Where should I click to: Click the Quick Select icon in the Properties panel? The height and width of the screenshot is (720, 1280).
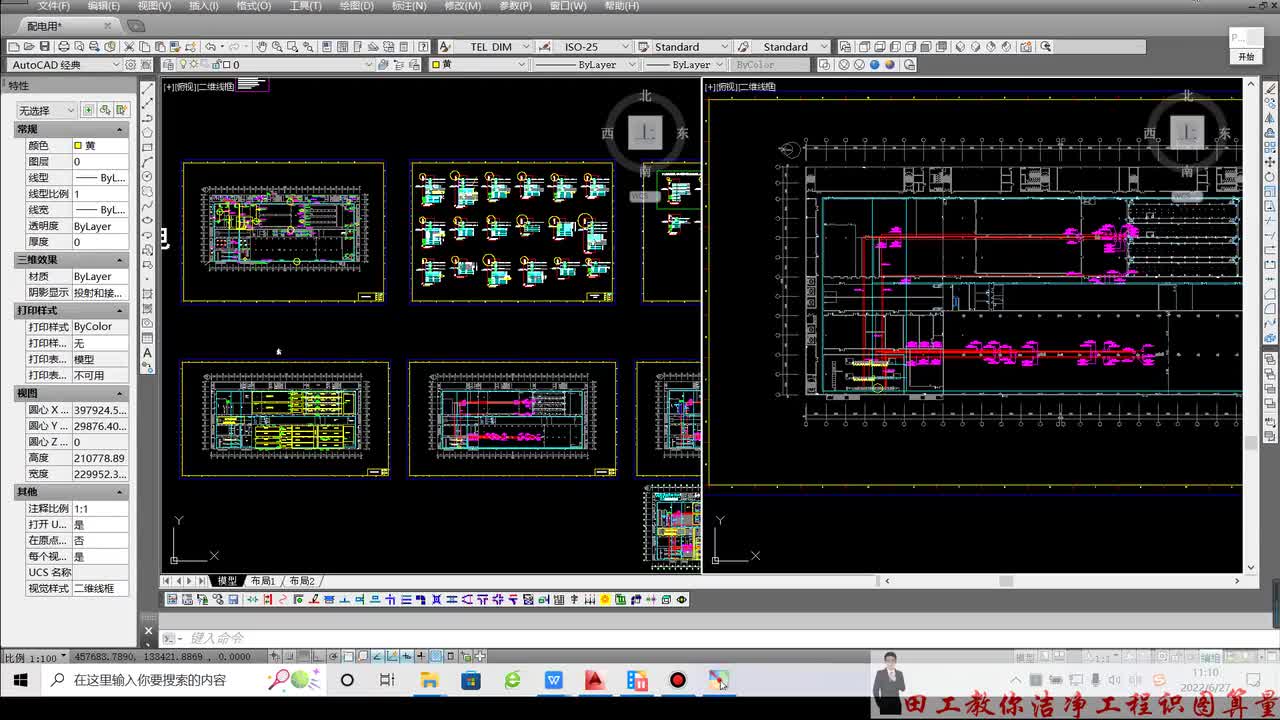121,110
